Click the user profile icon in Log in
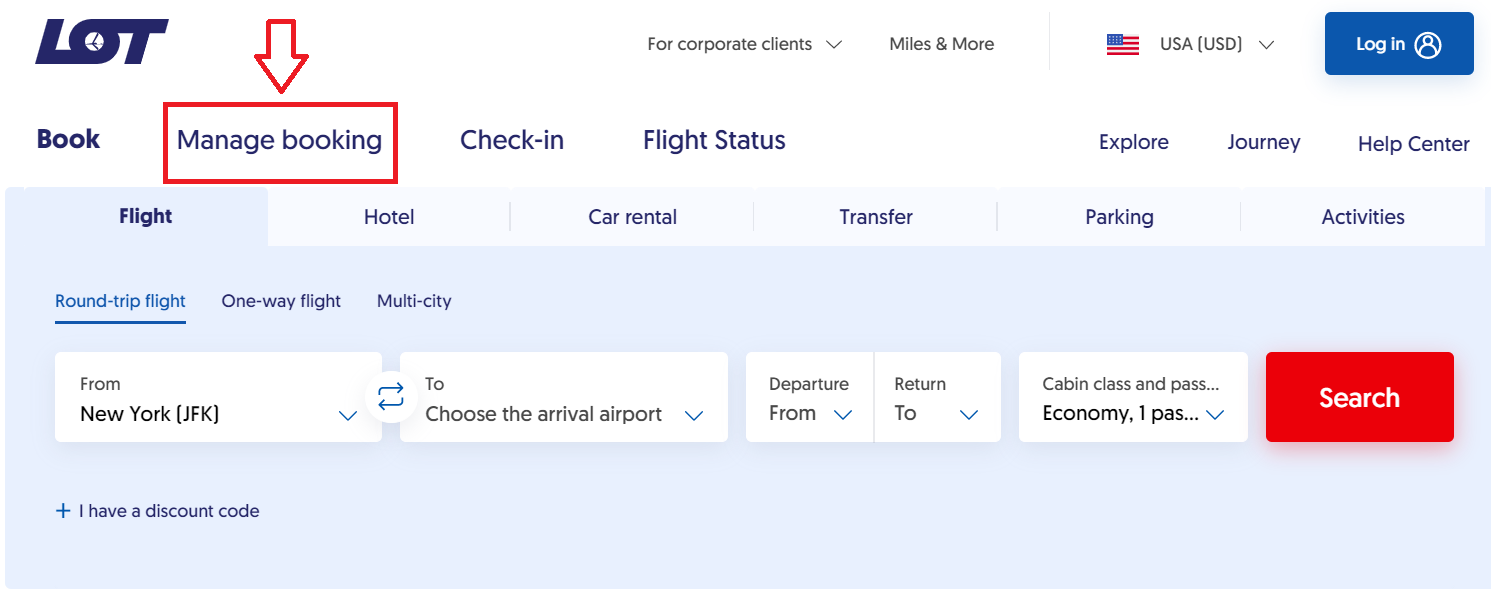Screen dimensions: 1491x590 pyautogui.click(x=1428, y=44)
